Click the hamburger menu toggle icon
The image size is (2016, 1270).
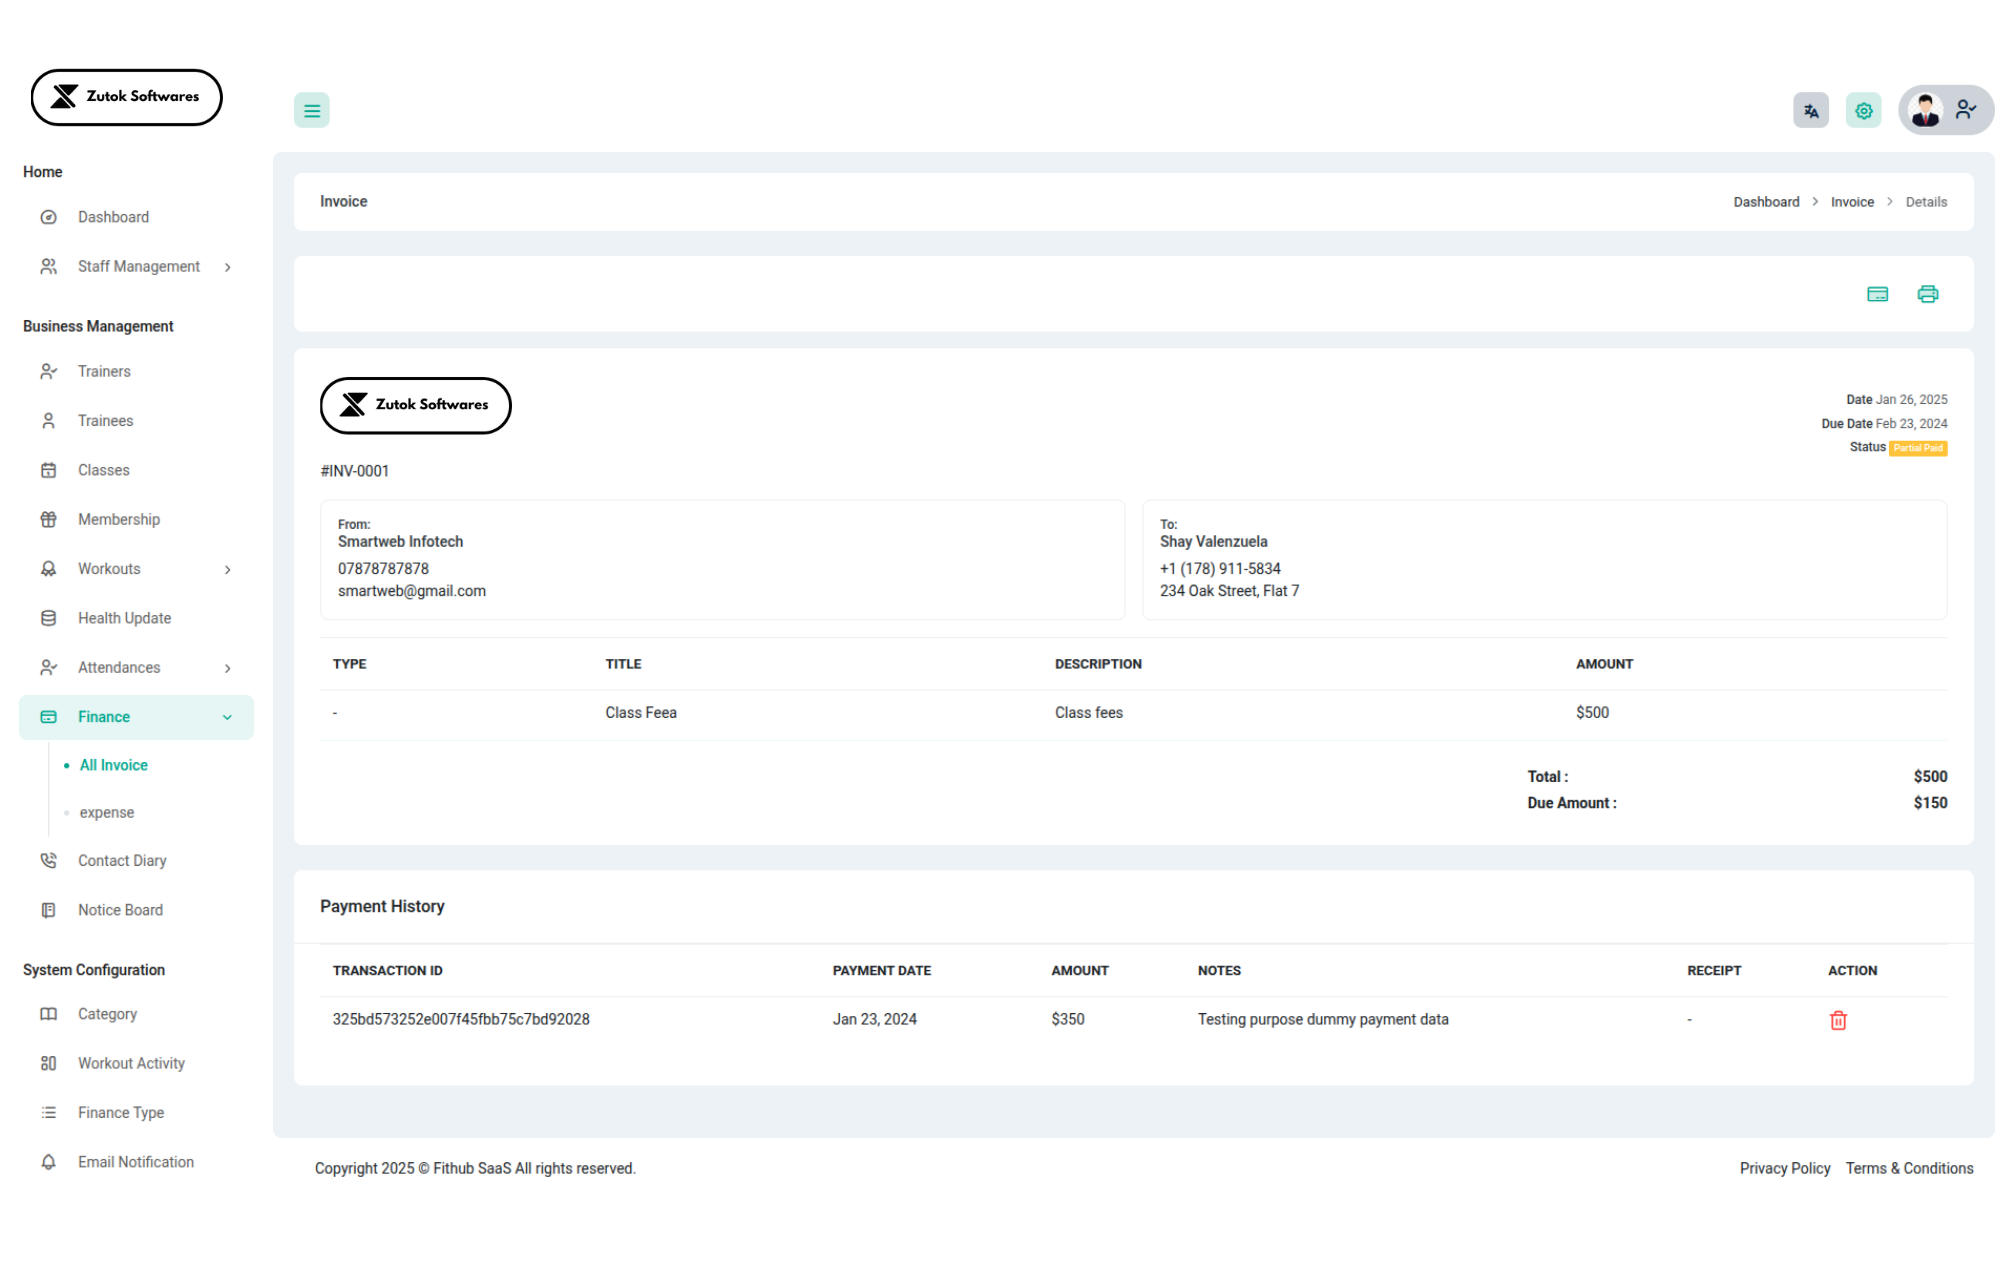311,111
